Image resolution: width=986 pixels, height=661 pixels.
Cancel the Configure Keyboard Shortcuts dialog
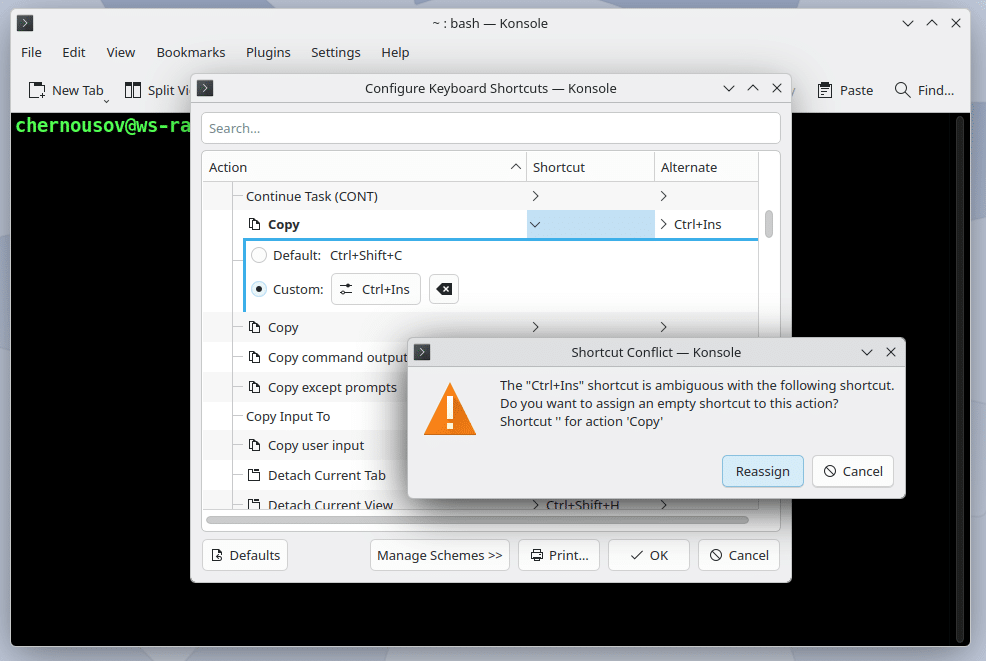pyautogui.click(x=739, y=555)
